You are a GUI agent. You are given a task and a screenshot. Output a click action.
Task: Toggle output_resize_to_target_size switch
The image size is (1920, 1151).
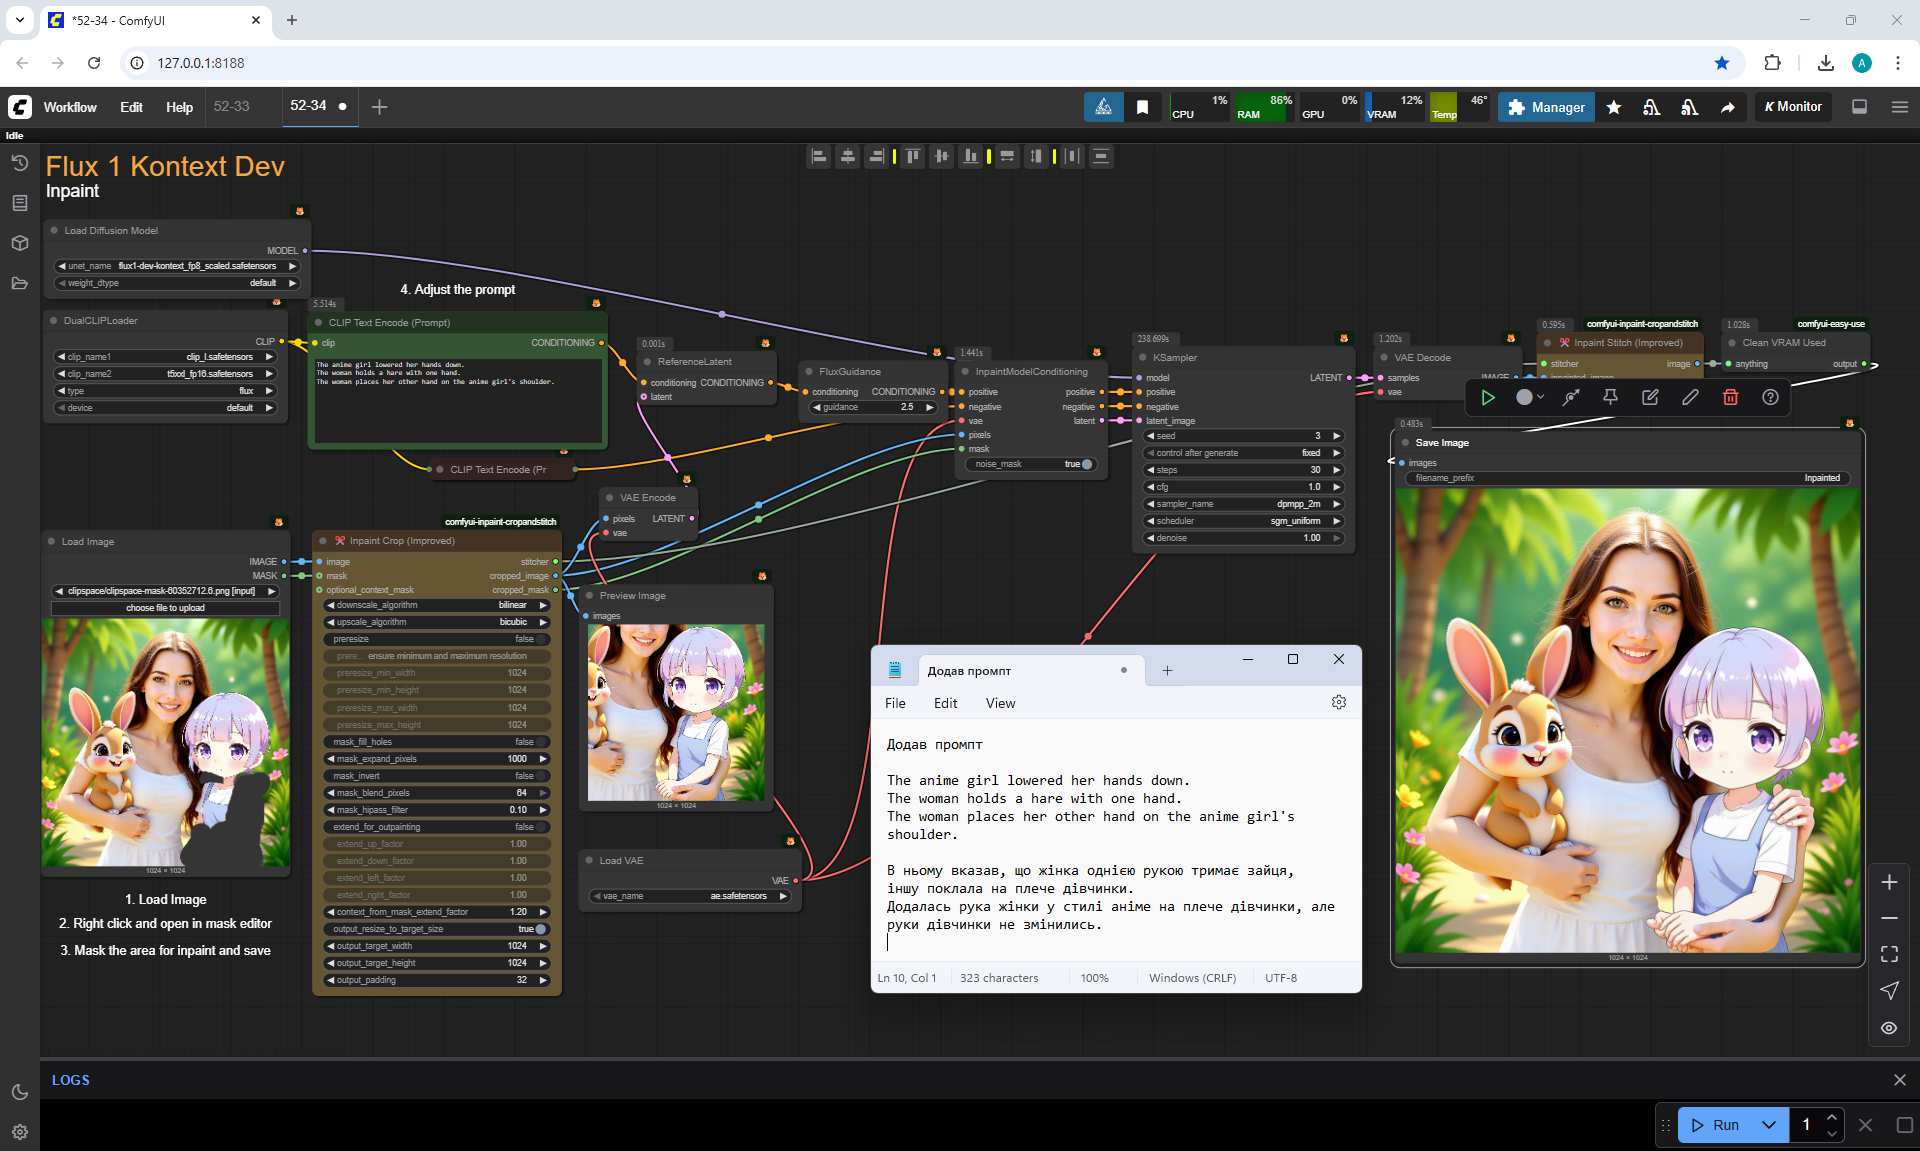[x=539, y=929]
